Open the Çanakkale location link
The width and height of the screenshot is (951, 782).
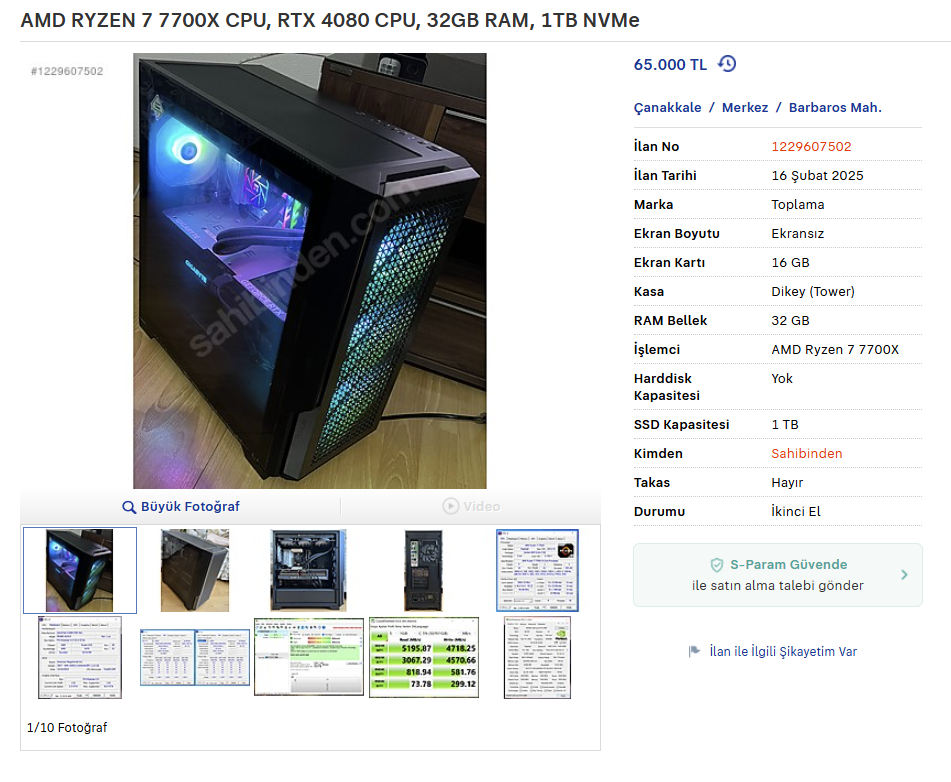click(667, 107)
